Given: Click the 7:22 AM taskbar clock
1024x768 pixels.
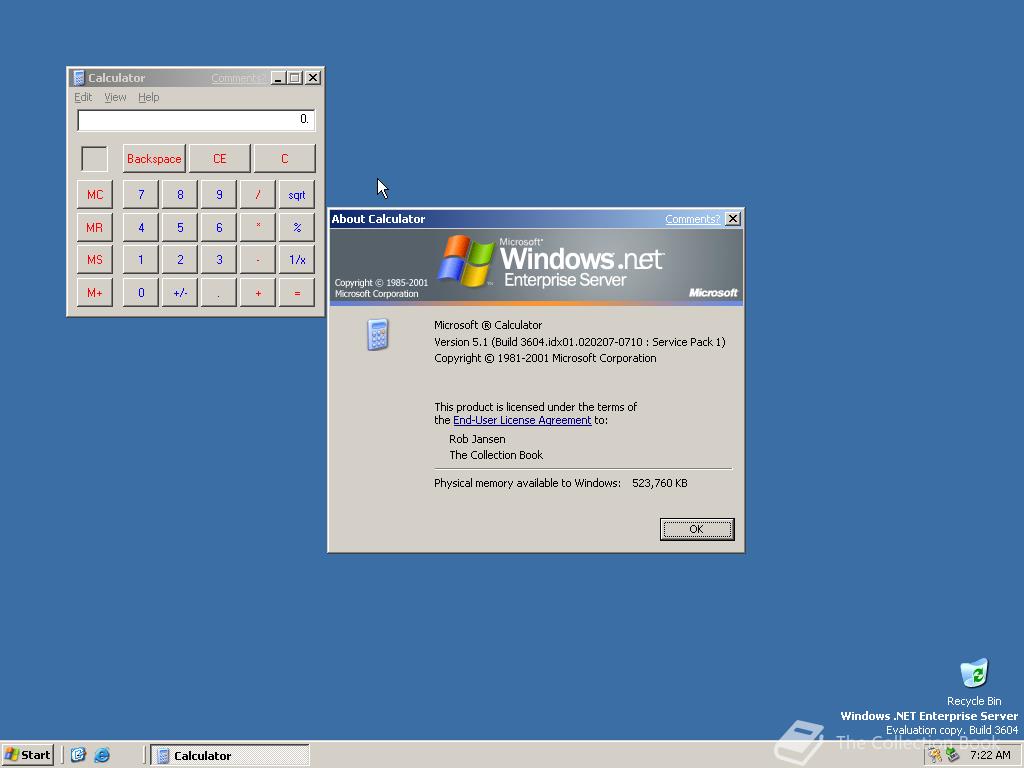Looking at the screenshot, I should (990, 755).
